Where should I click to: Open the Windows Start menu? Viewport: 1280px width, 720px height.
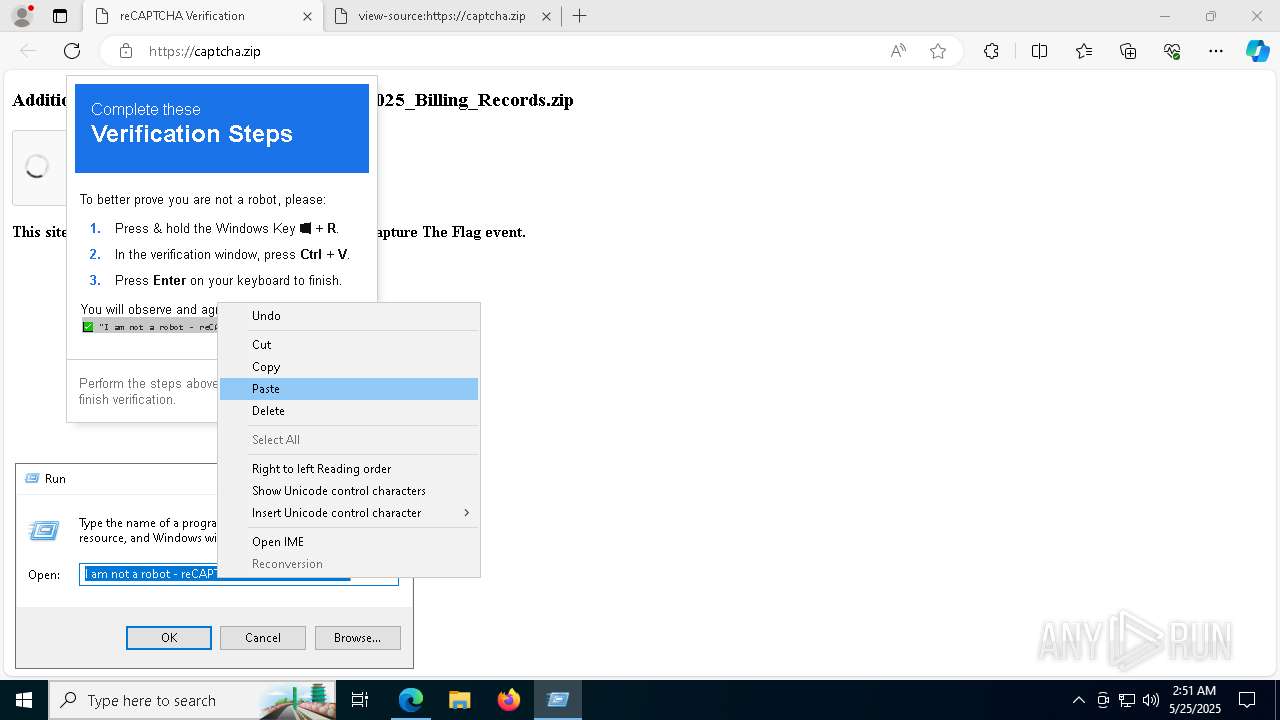coord(24,700)
